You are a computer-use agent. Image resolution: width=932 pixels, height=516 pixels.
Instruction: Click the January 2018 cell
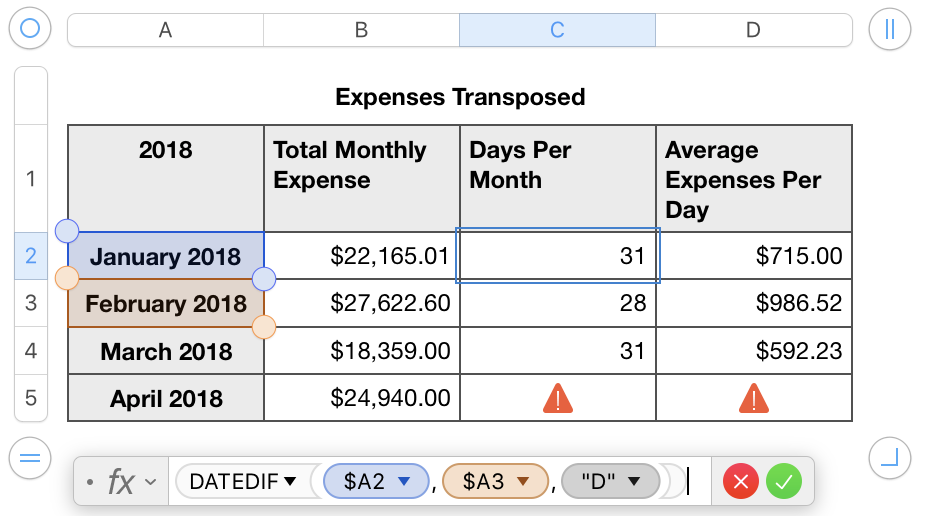[x=165, y=257]
